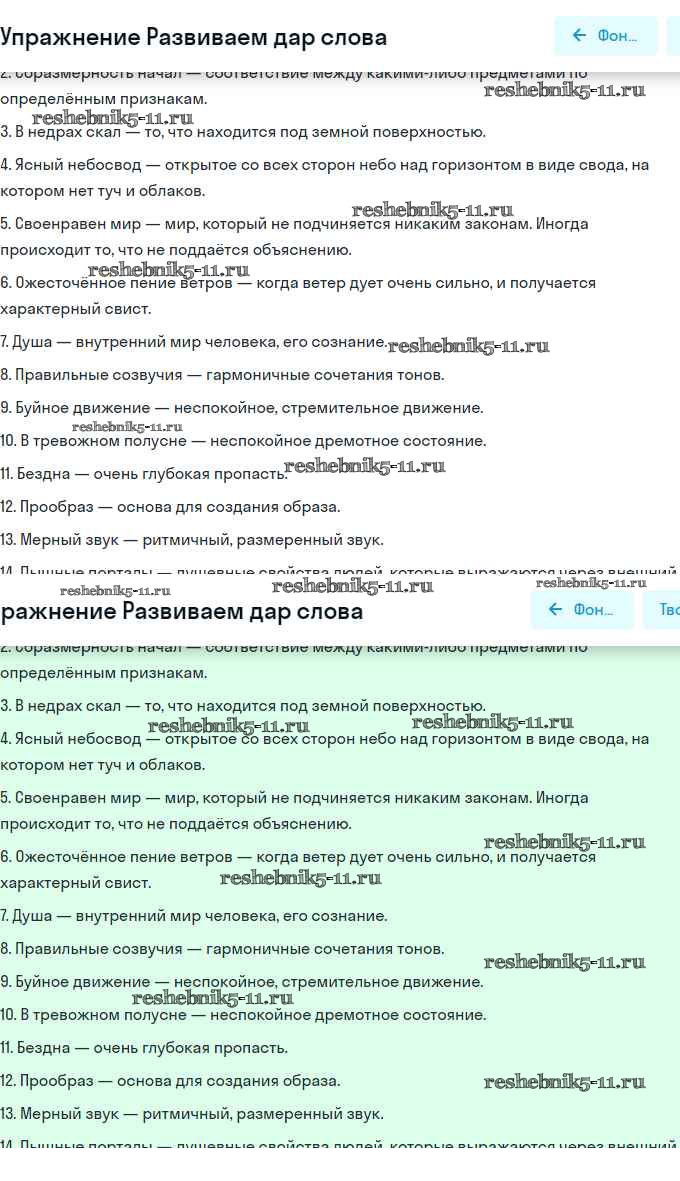Click the left arrow icon in the lower green section header
680x1181 pixels.
pyautogui.click(x=556, y=609)
